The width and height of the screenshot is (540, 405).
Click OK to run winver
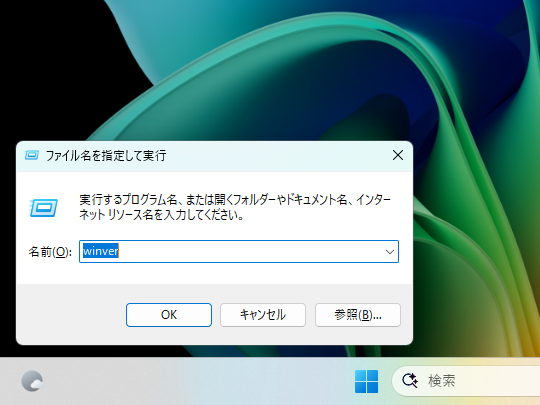coord(169,315)
